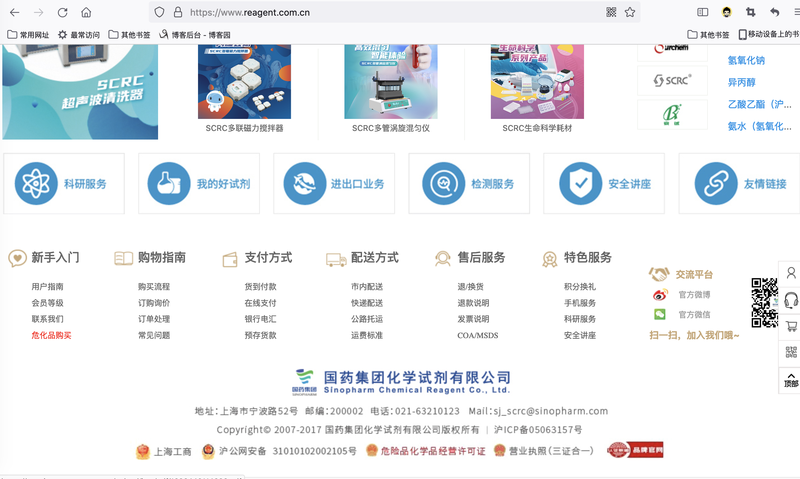
Task: Click the padlock site security icon
Action: click(178, 12)
